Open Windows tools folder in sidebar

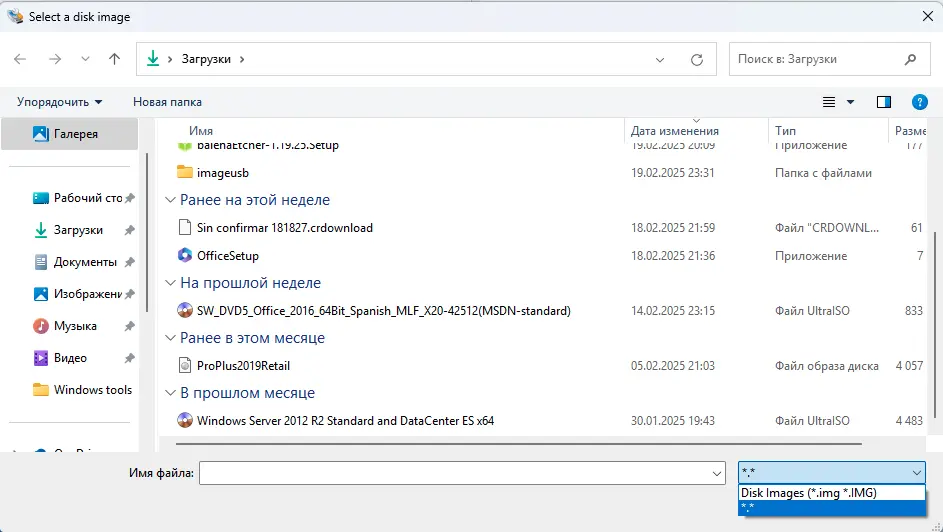(82, 390)
